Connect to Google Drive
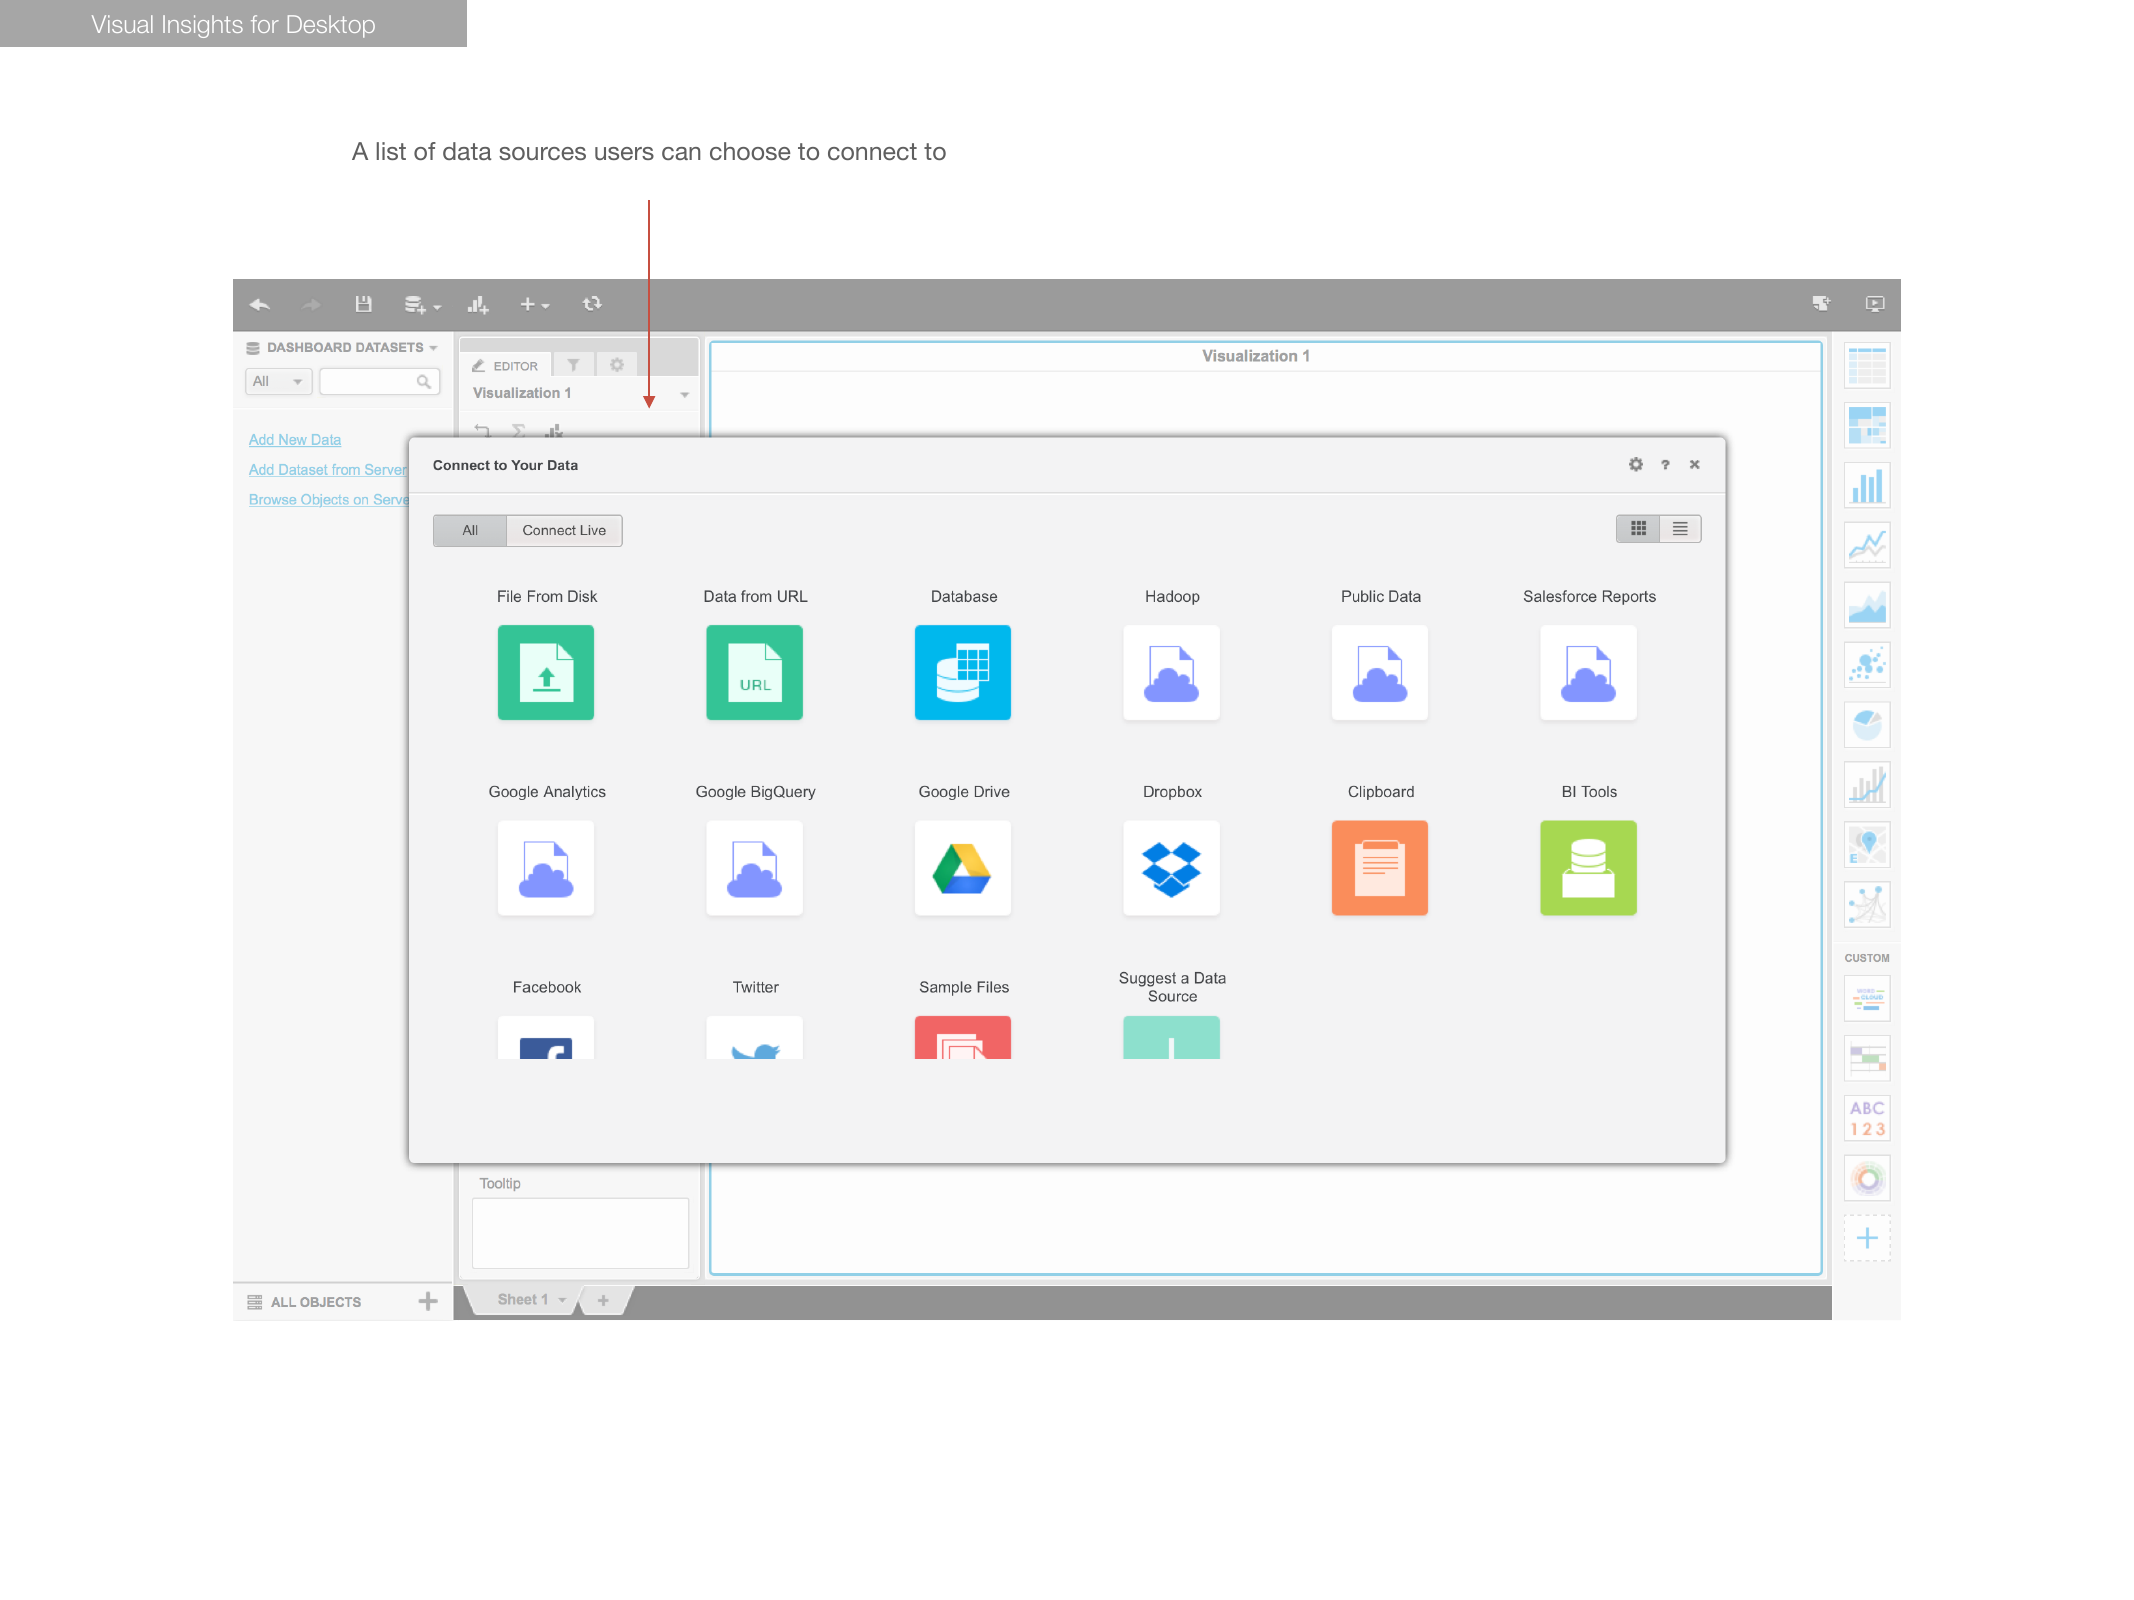Image resolution: width=2134 pixels, height=1600 pixels. [963, 868]
